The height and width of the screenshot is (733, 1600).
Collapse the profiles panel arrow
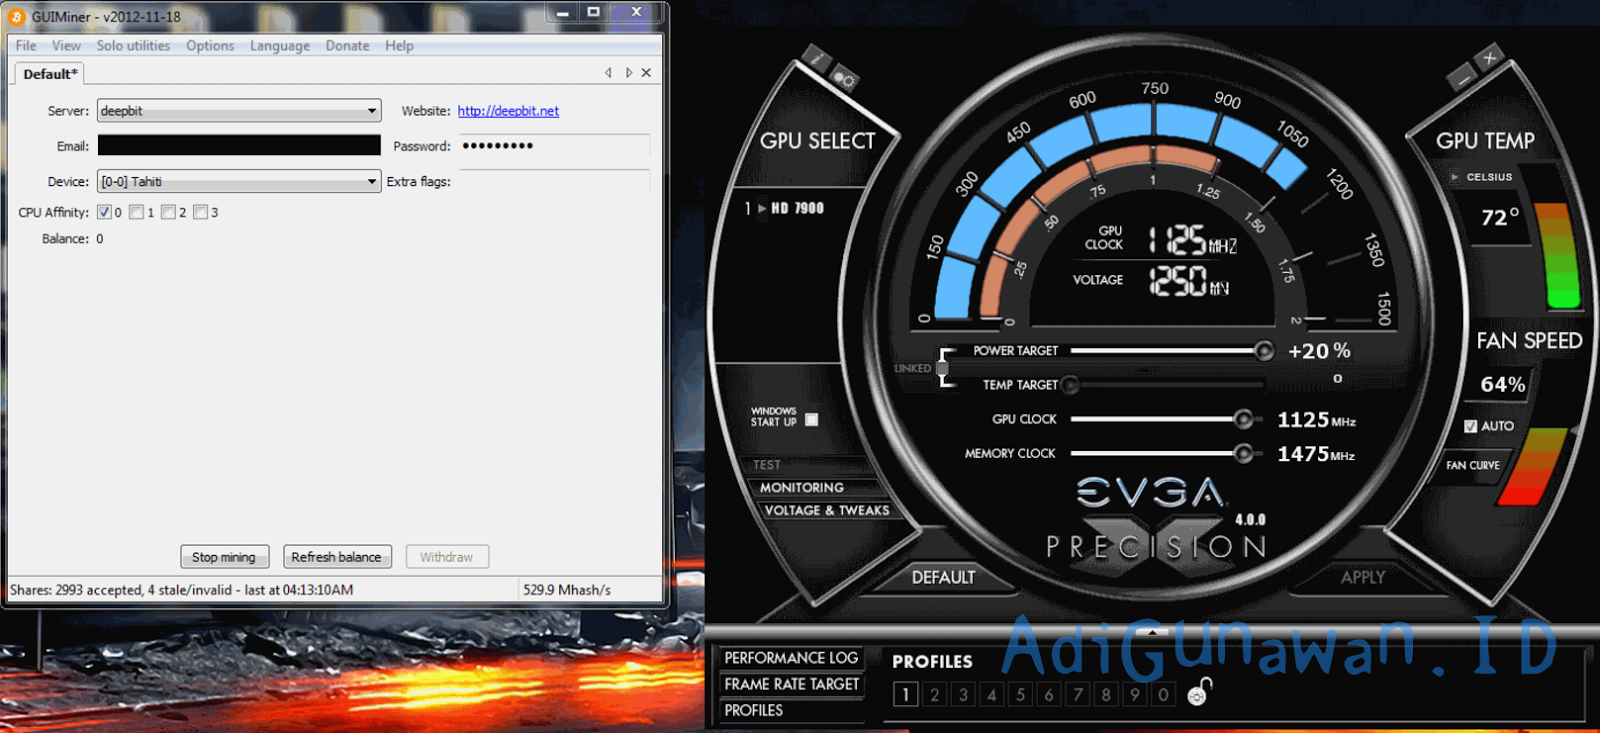(x=1153, y=632)
